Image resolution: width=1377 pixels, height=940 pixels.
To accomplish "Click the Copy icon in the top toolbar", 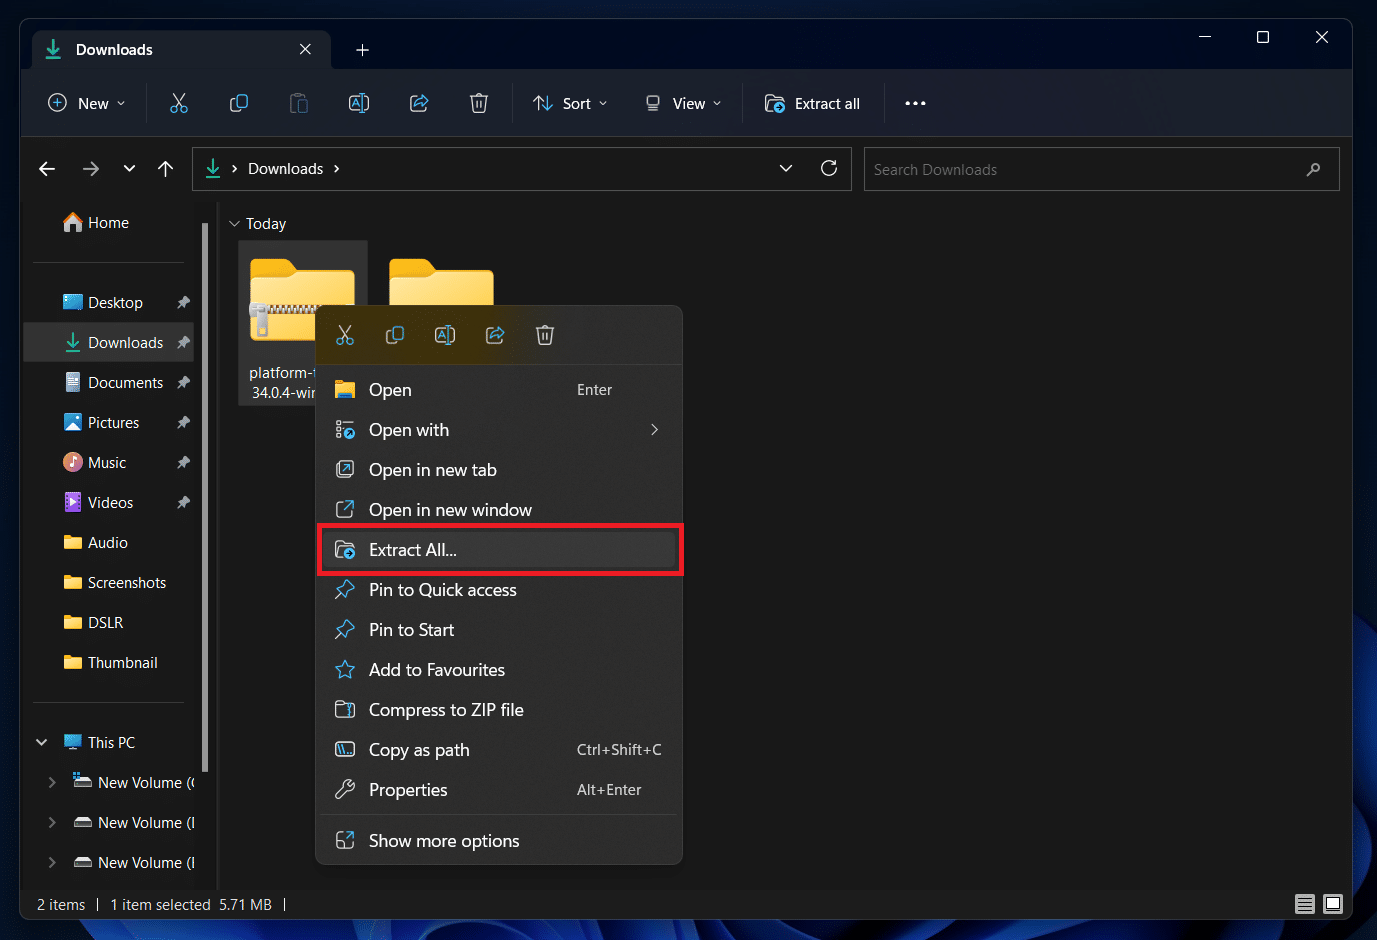I will [x=239, y=103].
